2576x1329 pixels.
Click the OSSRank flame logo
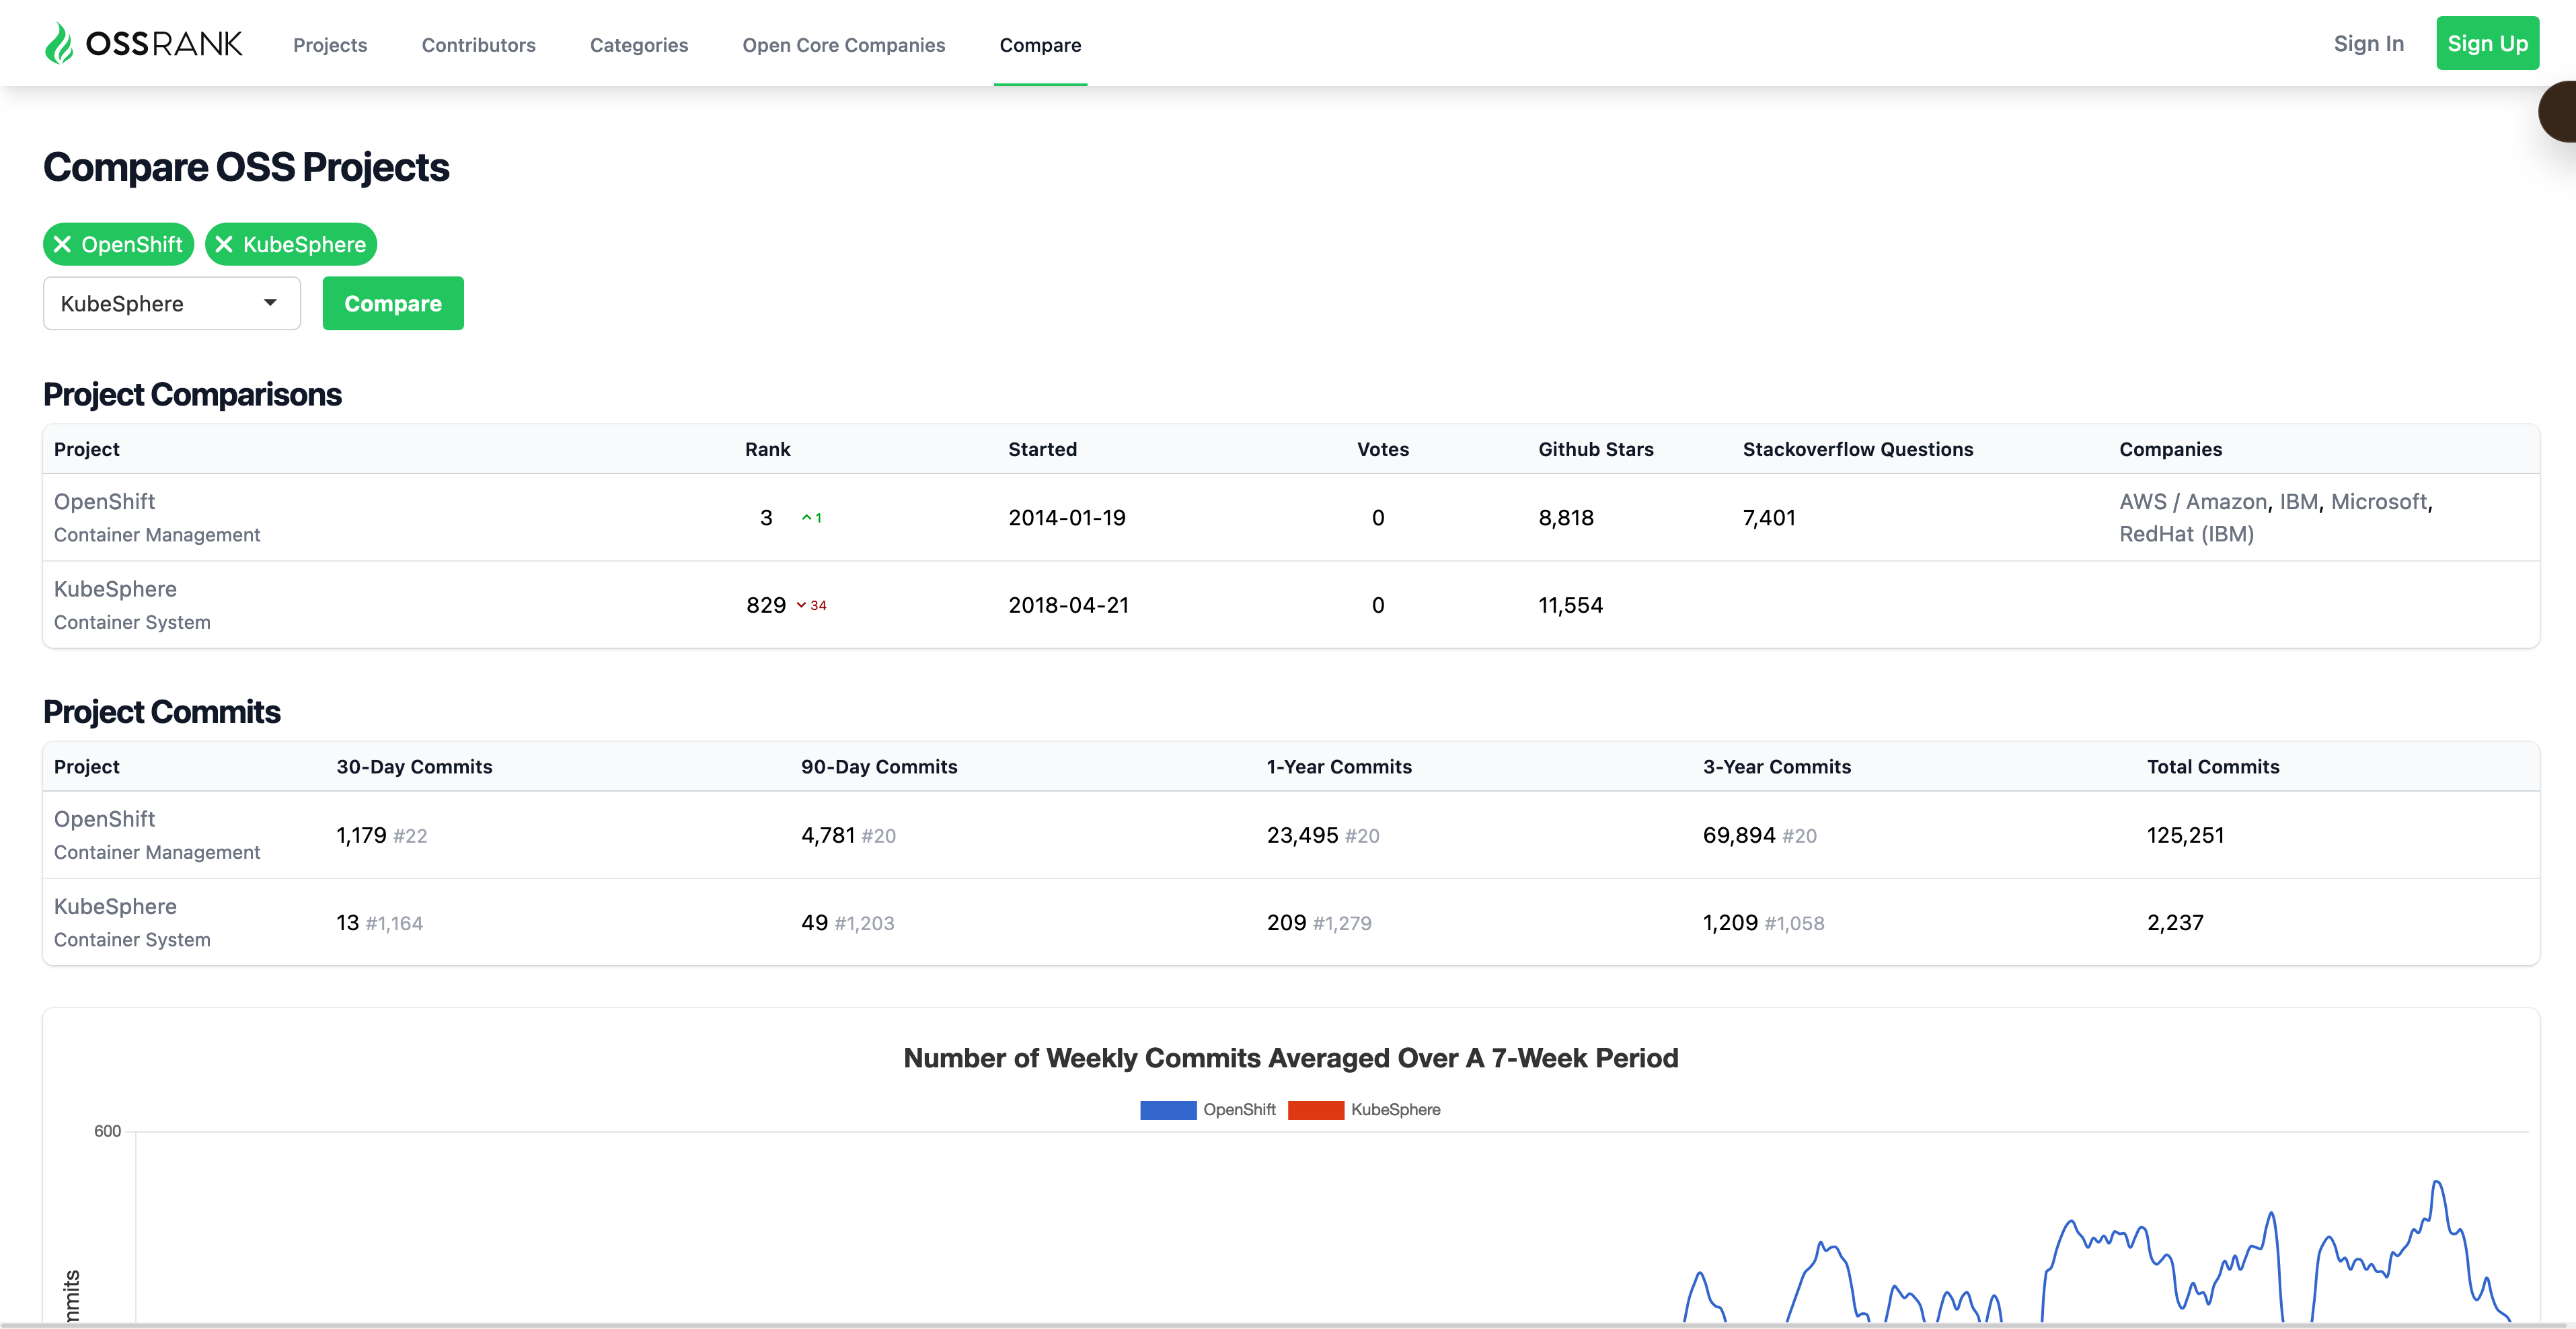[x=59, y=44]
